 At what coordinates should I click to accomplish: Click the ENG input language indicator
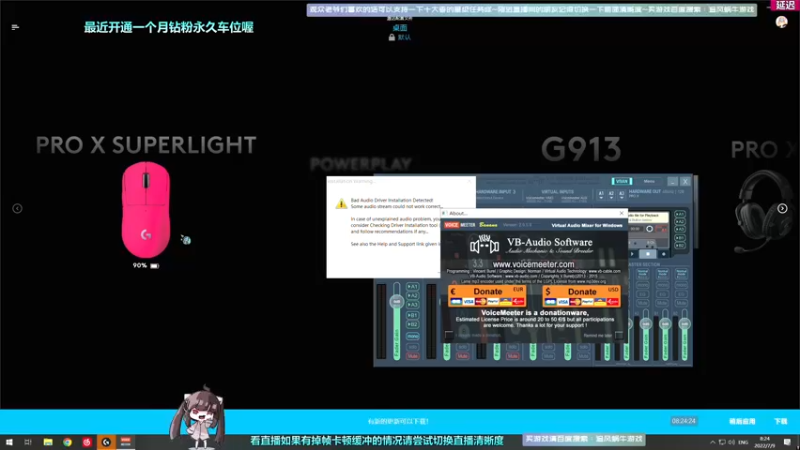point(743,442)
